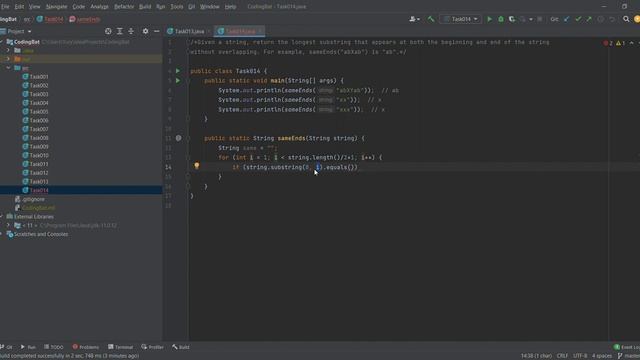Collapse the CodingBat project root
Screen dimensions: 640x360
point(2,42)
